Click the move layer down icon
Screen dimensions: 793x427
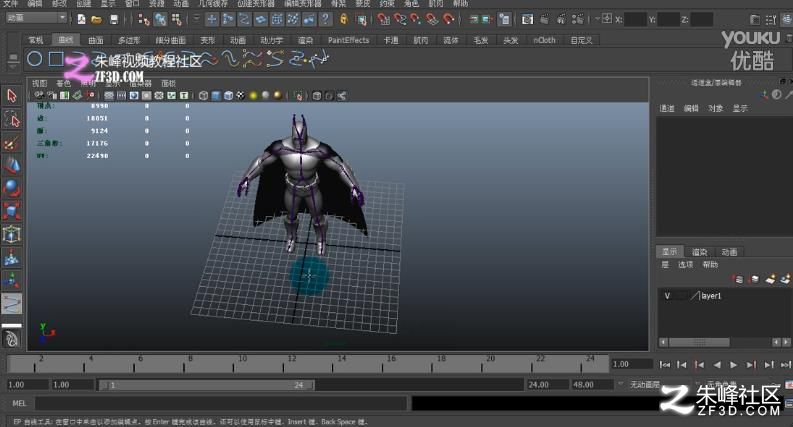tap(754, 279)
